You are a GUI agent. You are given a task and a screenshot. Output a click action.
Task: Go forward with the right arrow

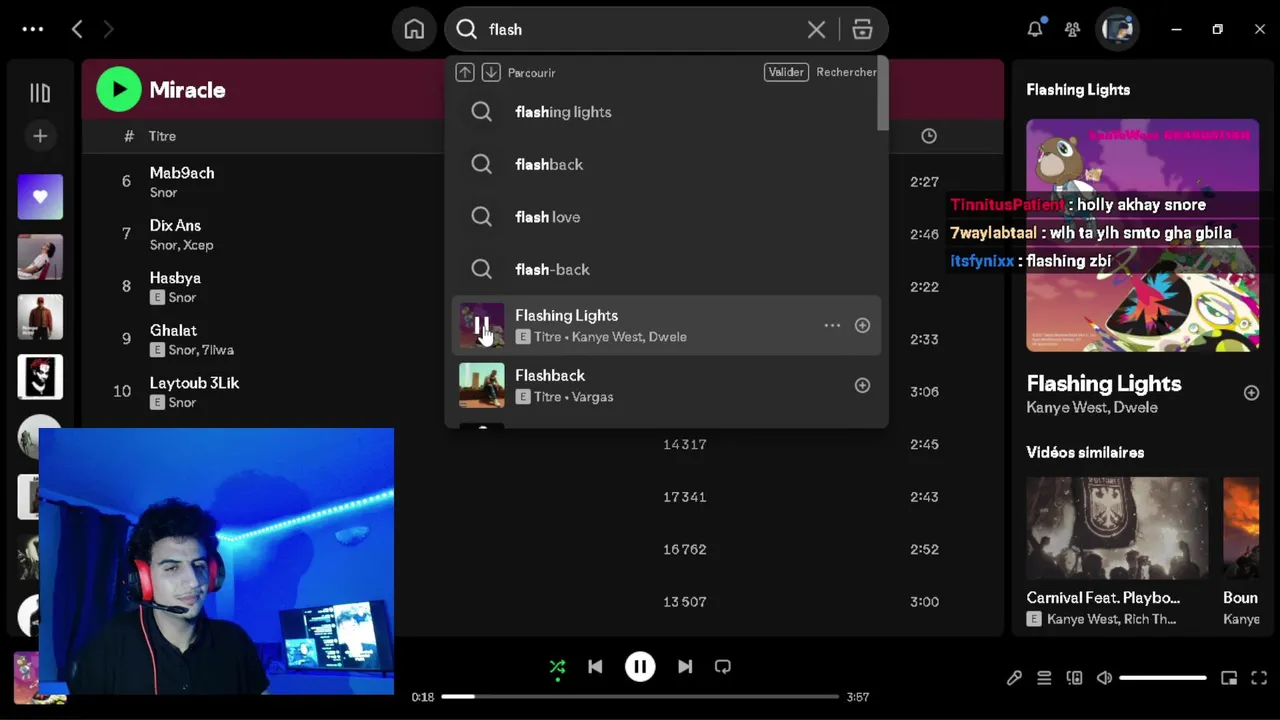108,29
